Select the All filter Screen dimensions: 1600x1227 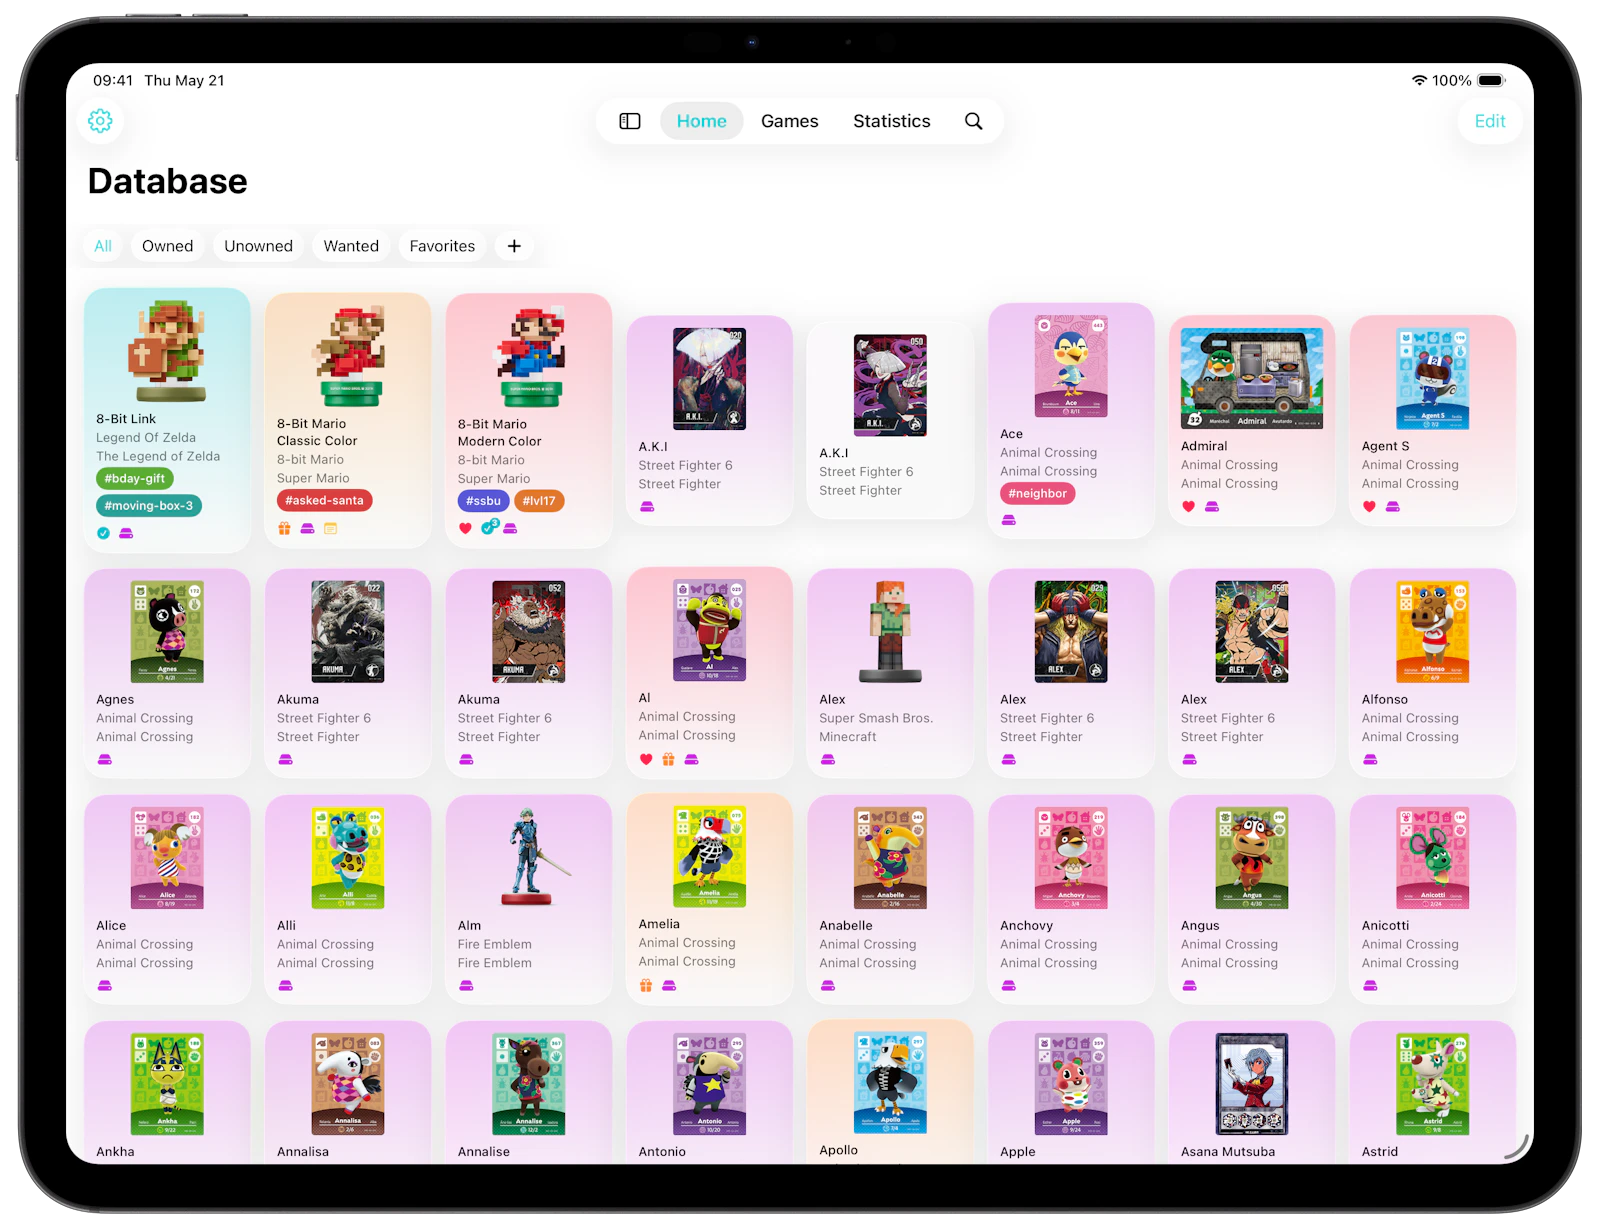103,246
